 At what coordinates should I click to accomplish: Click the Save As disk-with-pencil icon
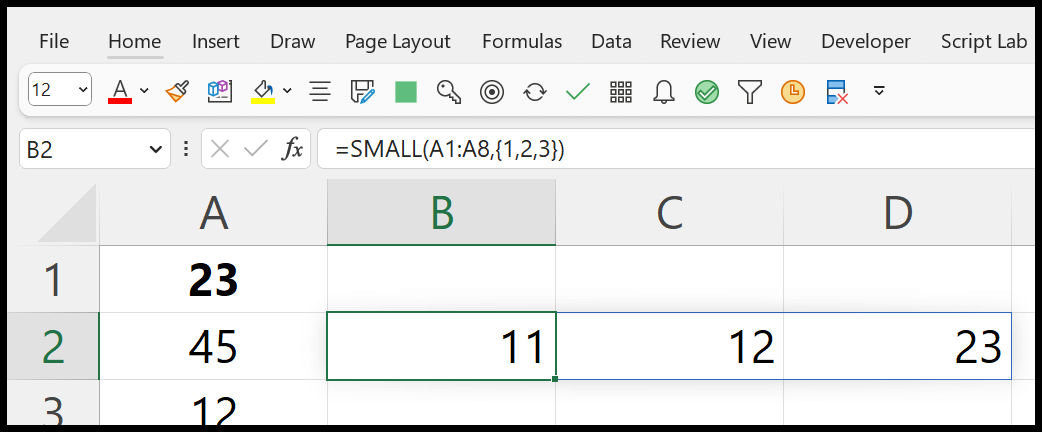(x=363, y=91)
